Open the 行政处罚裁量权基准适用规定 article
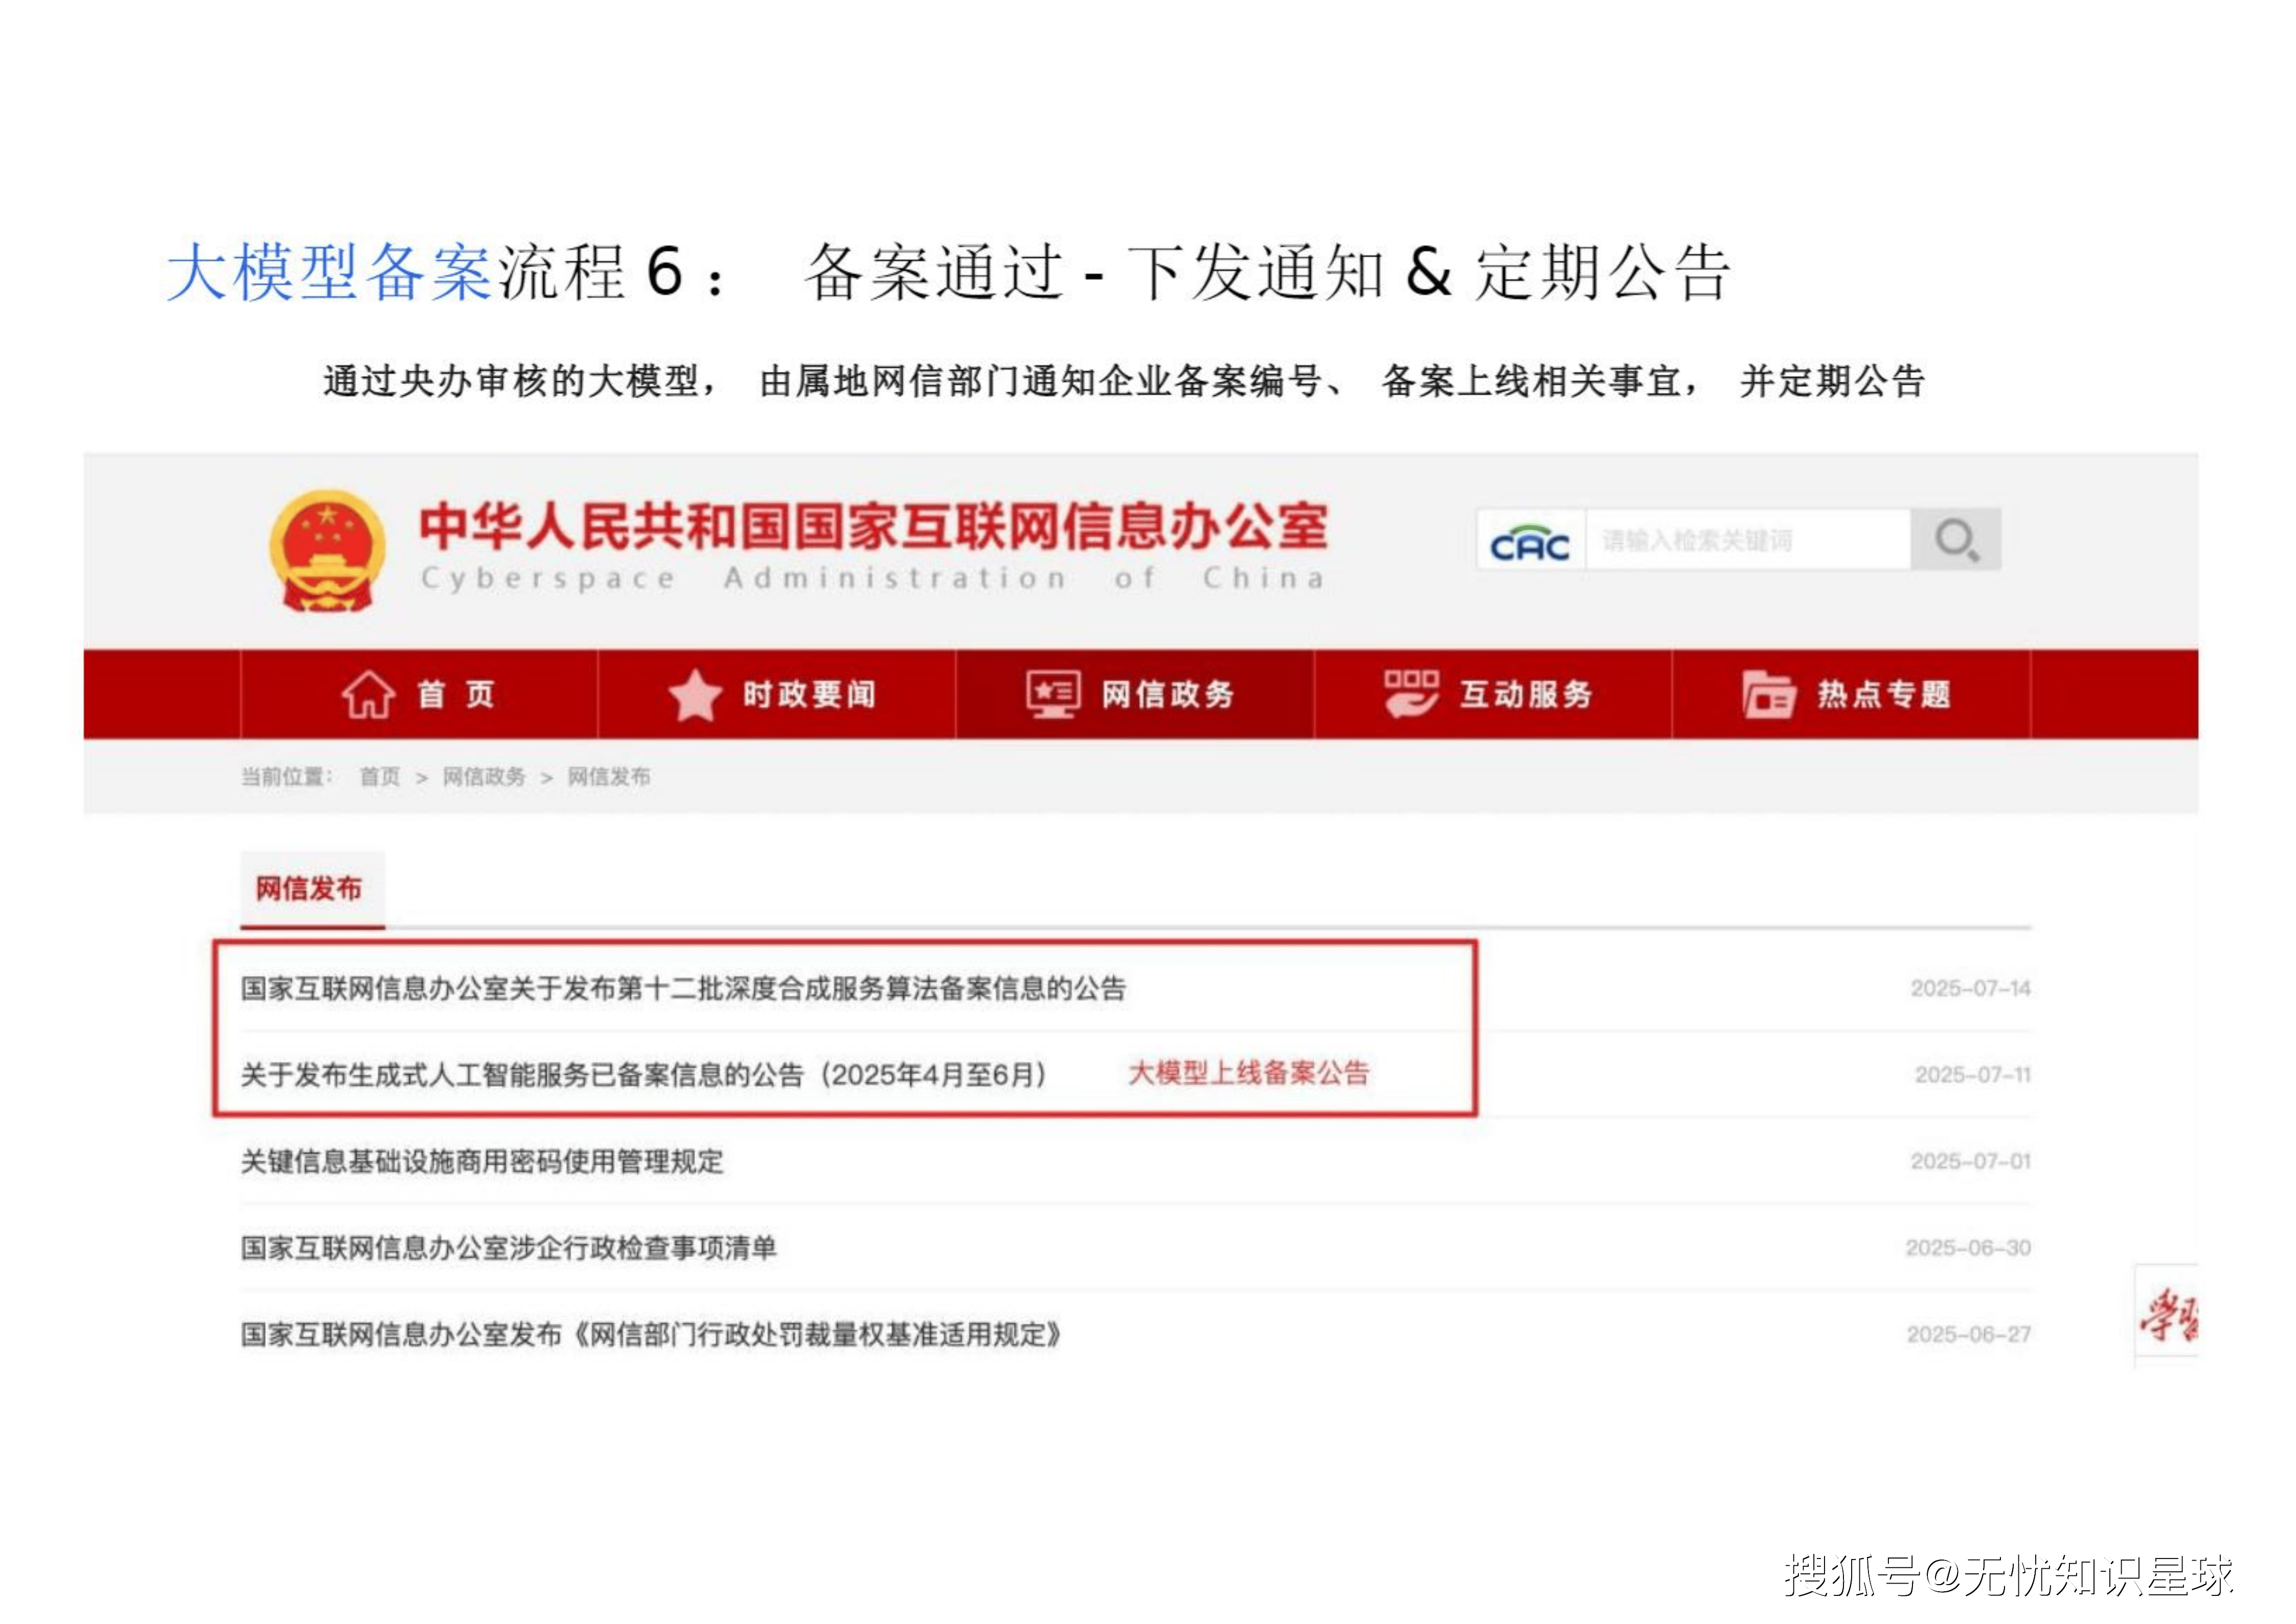 pos(651,1335)
